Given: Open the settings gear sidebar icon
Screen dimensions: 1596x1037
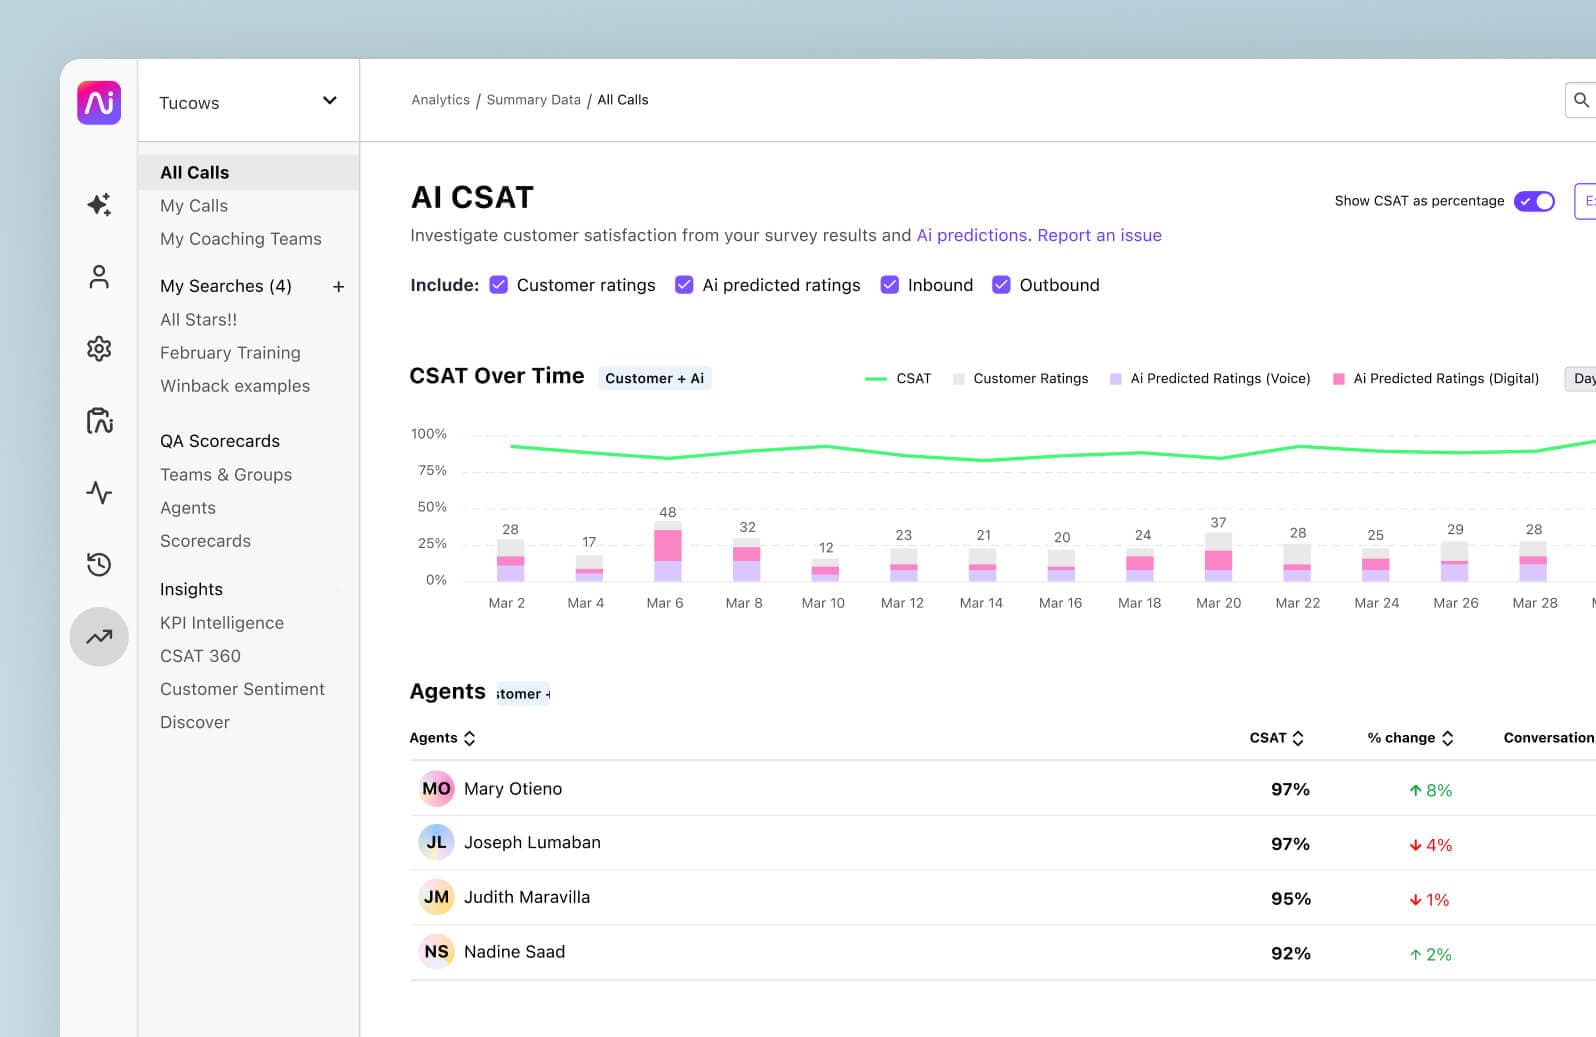Looking at the screenshot, I should [x=99, y=349].
